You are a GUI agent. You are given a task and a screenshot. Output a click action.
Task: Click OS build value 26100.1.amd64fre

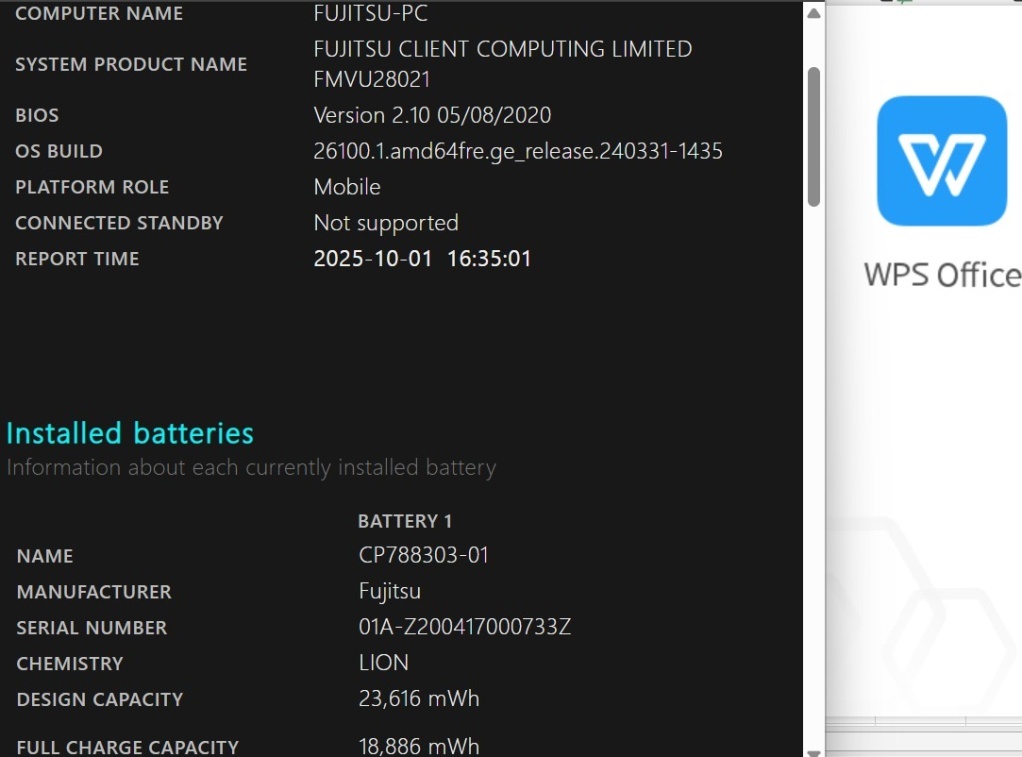click(x=518, y=151)
